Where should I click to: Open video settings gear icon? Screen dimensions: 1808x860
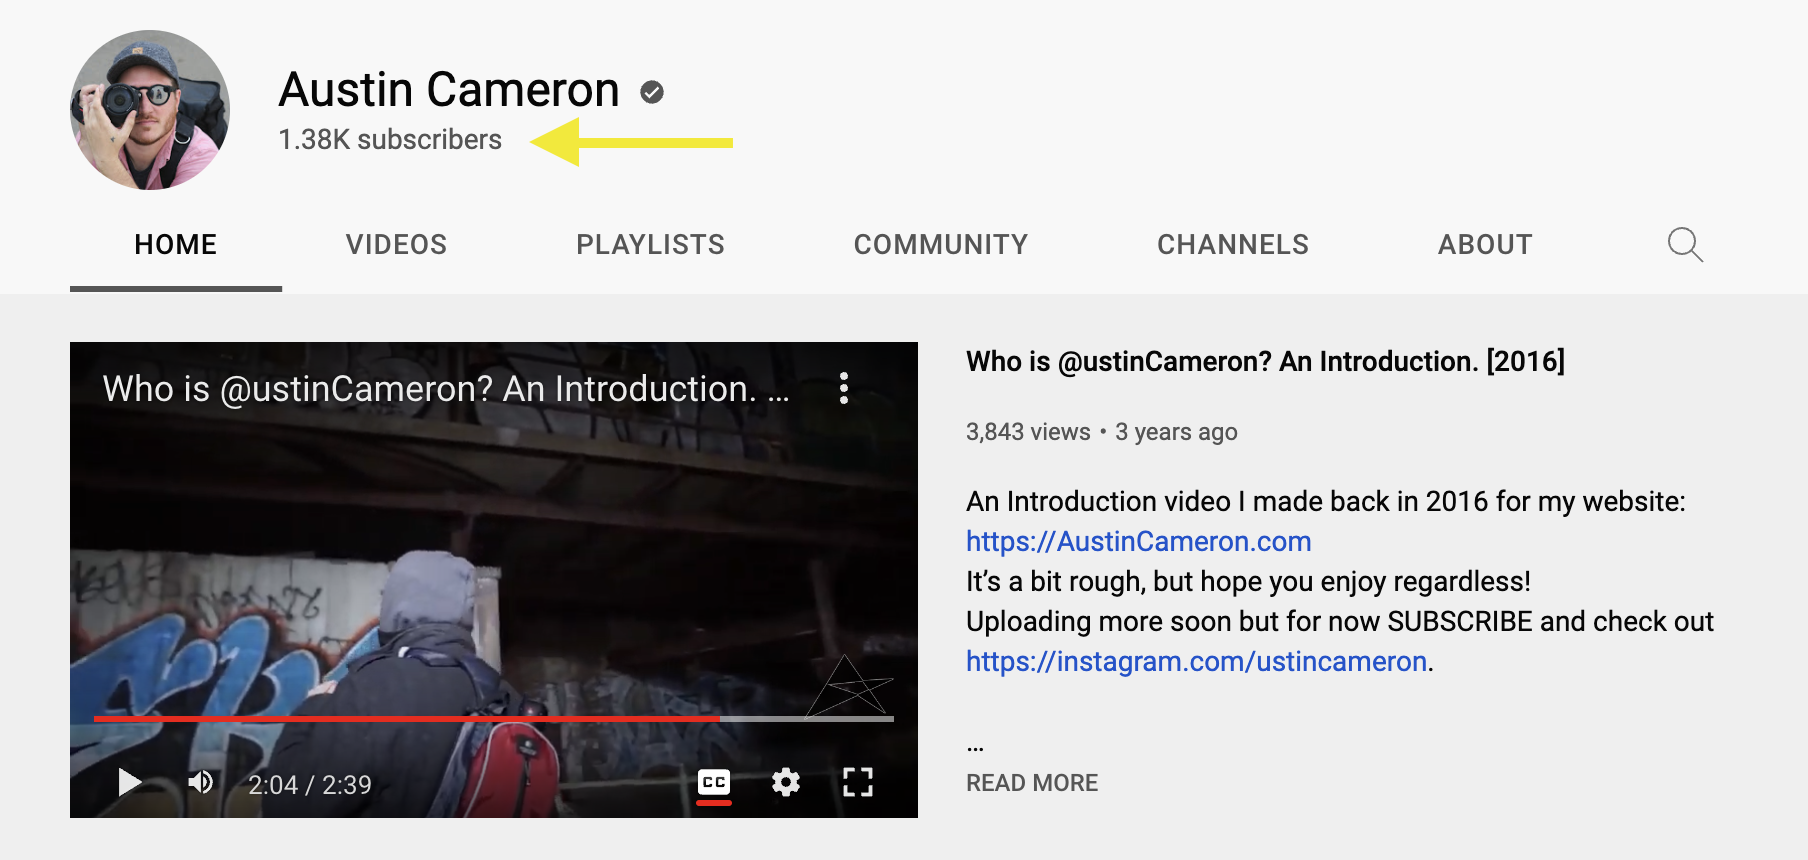pos(786,782)
